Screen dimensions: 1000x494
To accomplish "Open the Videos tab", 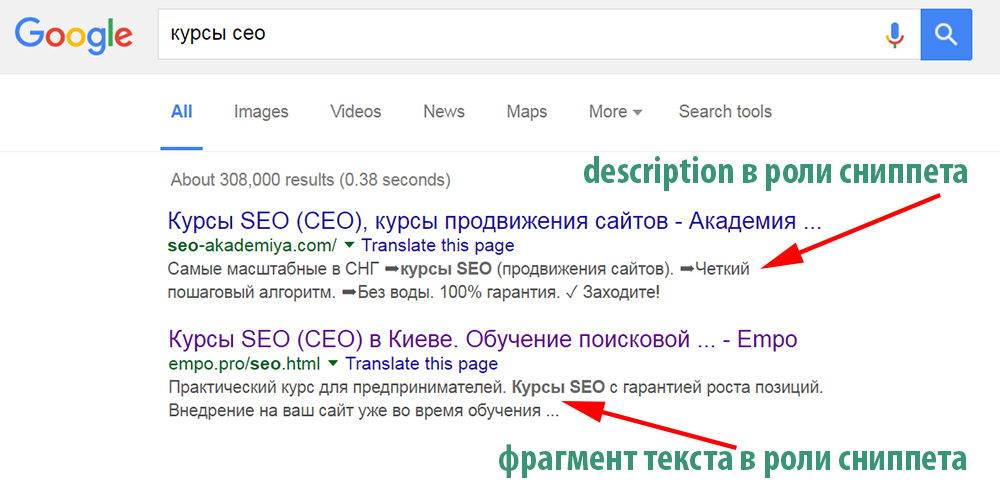I will tap(355, 112).
